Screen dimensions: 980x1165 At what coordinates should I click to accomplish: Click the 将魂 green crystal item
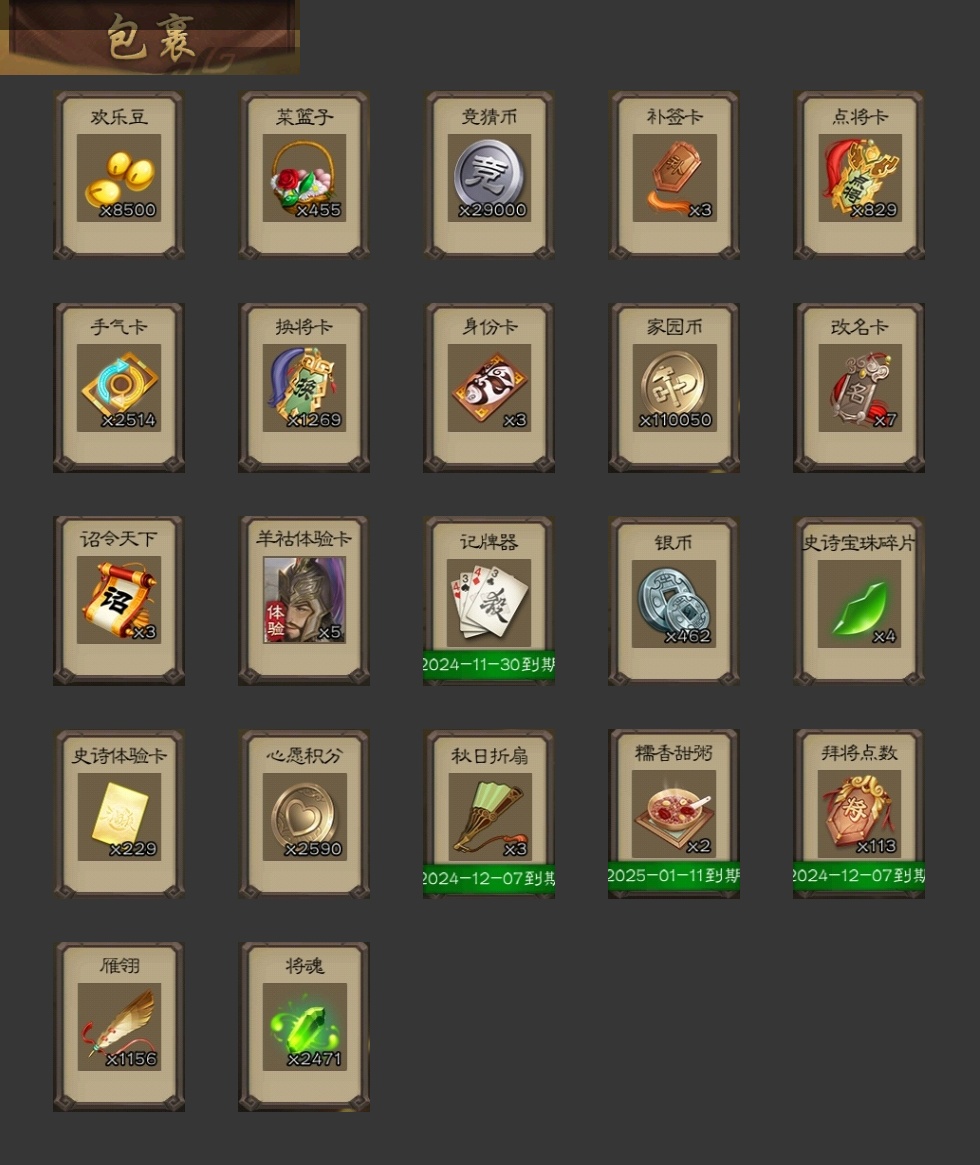click(304, 1027)
